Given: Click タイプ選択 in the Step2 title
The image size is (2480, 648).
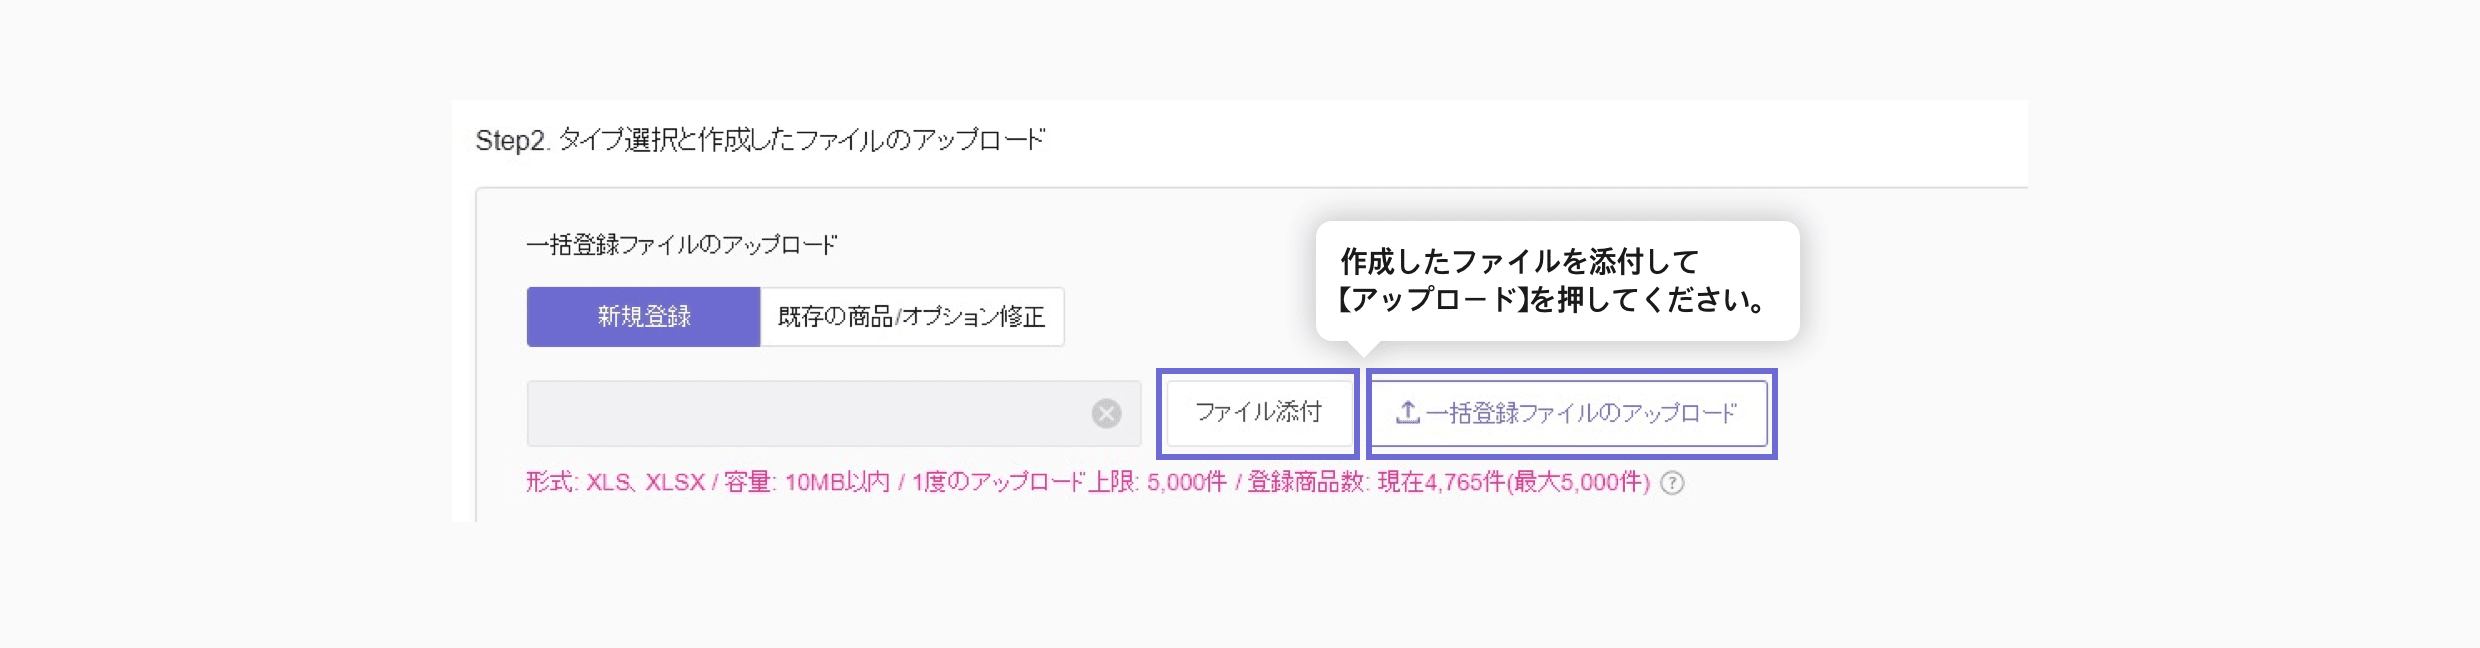Looking at the screenshot, I should (x=617, y=140).
